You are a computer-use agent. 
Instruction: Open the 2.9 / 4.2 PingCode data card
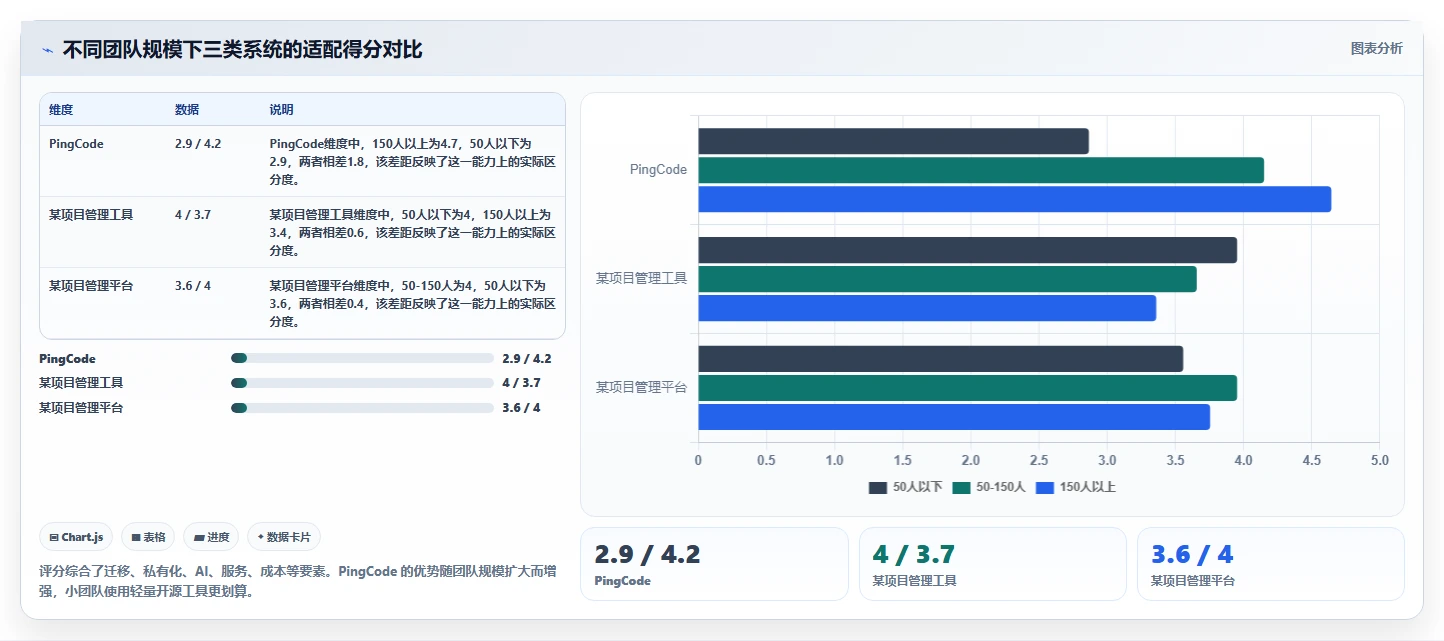tap(714, 564)
